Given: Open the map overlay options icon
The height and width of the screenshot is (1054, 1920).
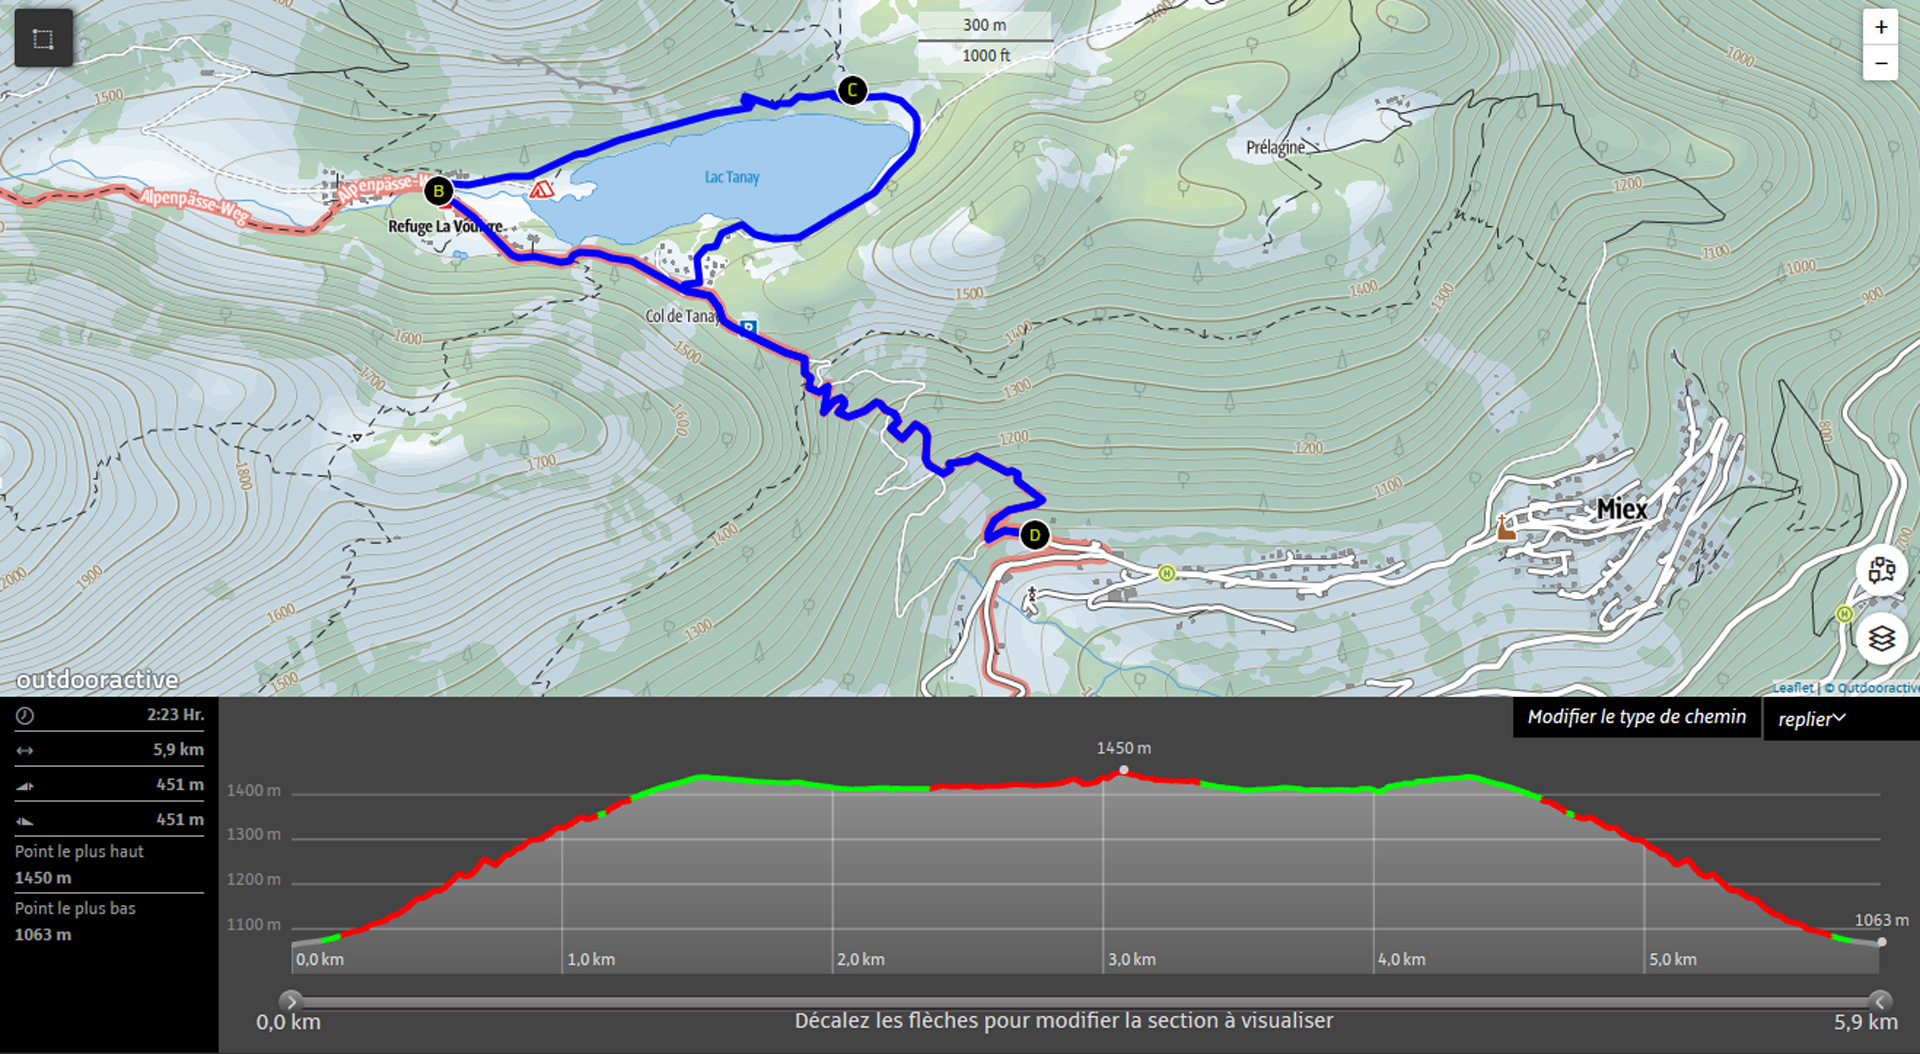Looking at the screenshot, I should tap(1881, 571).
